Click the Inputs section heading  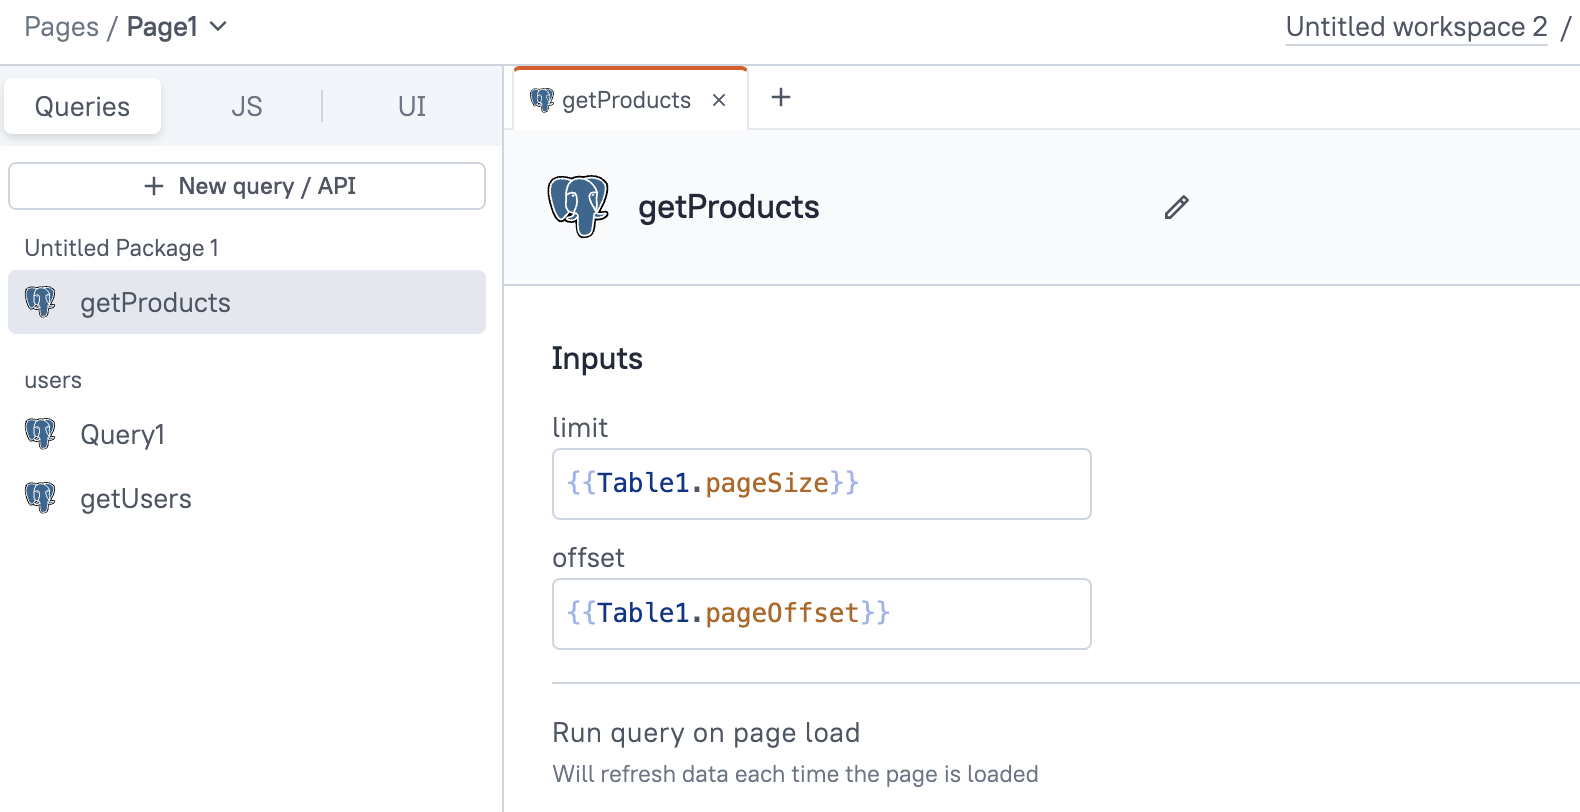[x=597, y=359]
